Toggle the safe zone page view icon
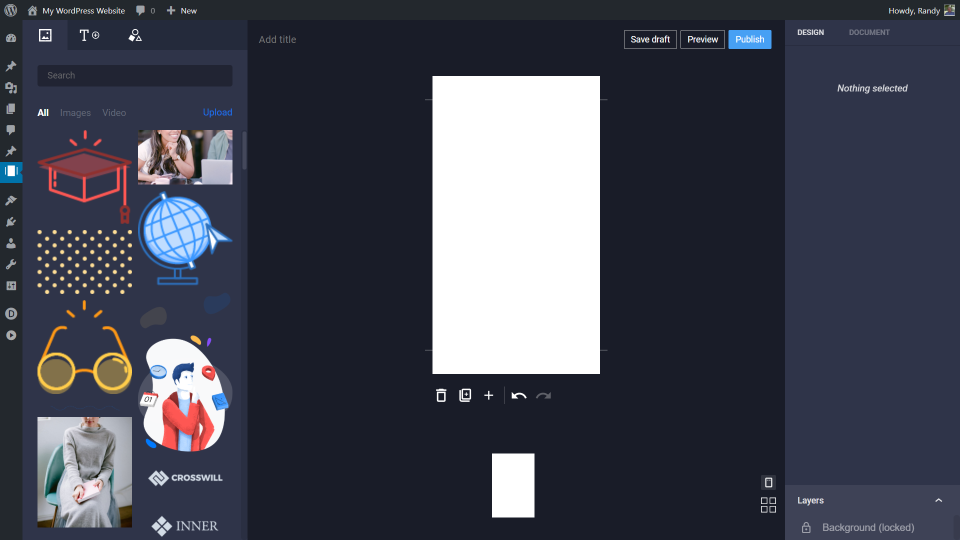This screenshot has width=960, height=540. 768,482
